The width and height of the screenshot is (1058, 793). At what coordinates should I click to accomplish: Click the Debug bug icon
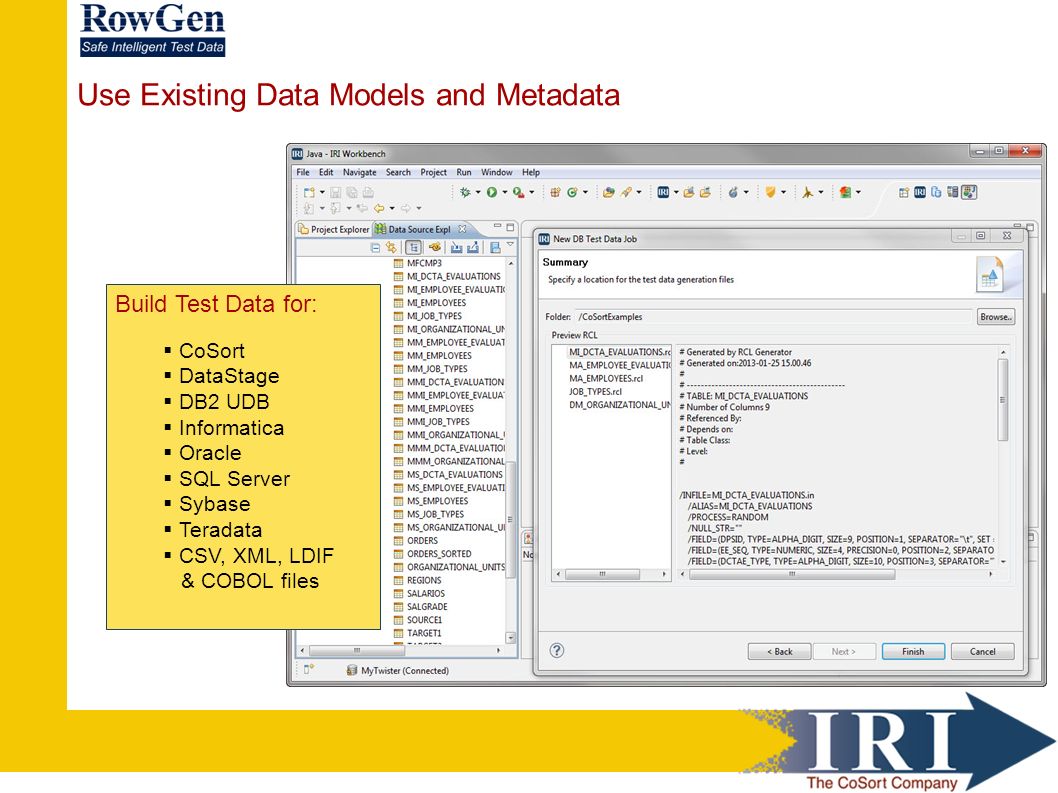tap(465, 192)
